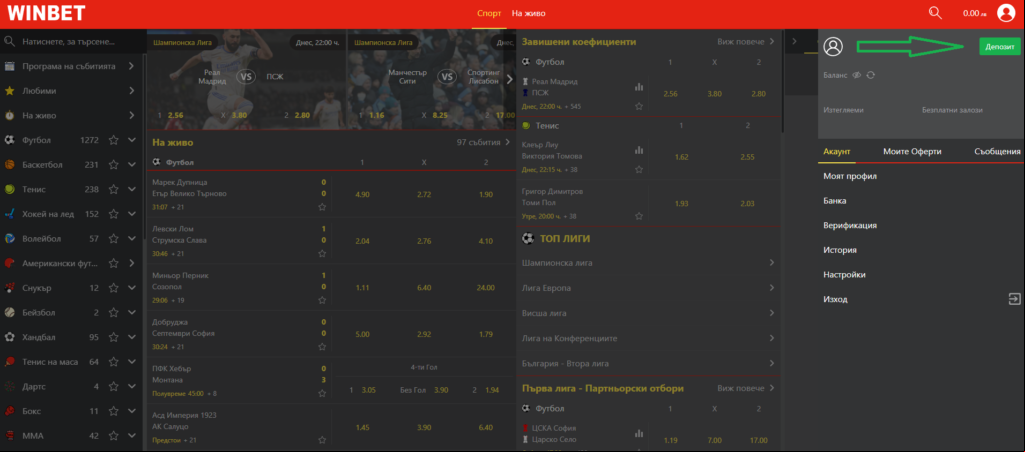
Task: Click the Волейбол ball icon in sidebar
Action: (x=9, y=239)
